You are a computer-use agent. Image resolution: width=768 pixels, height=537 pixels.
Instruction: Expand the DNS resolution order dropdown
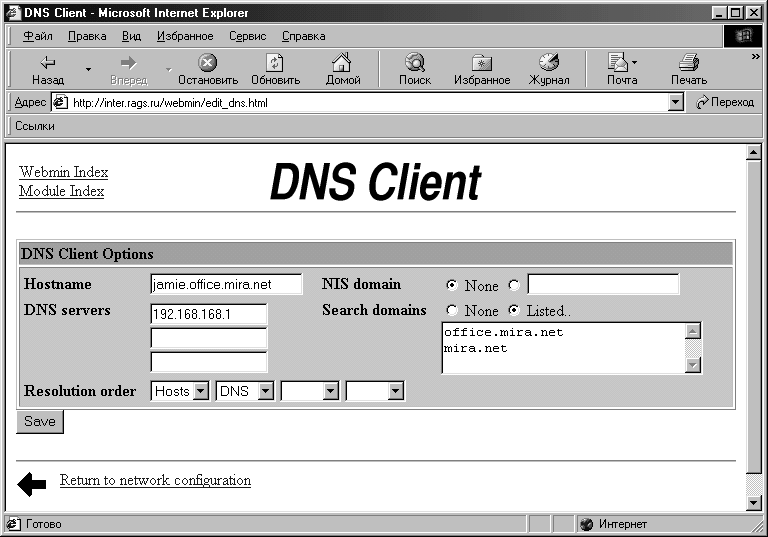coord(265,392)
